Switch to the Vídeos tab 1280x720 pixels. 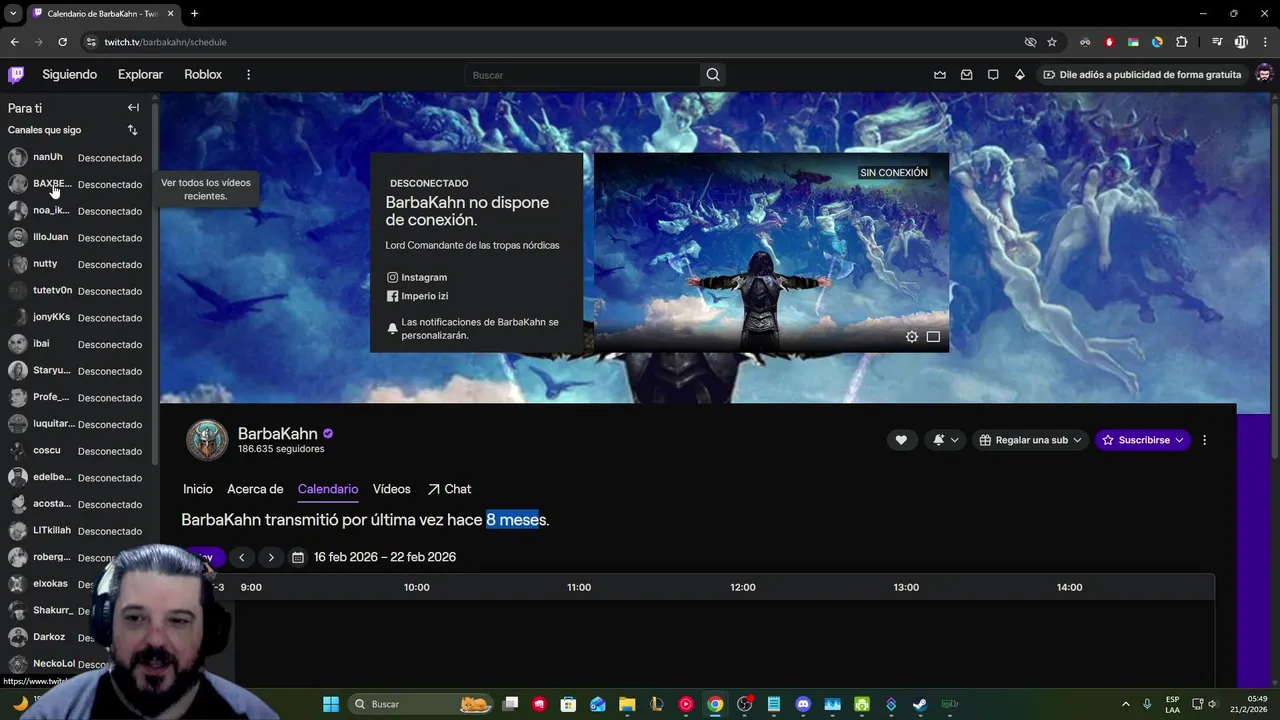[x=392, y=489]
